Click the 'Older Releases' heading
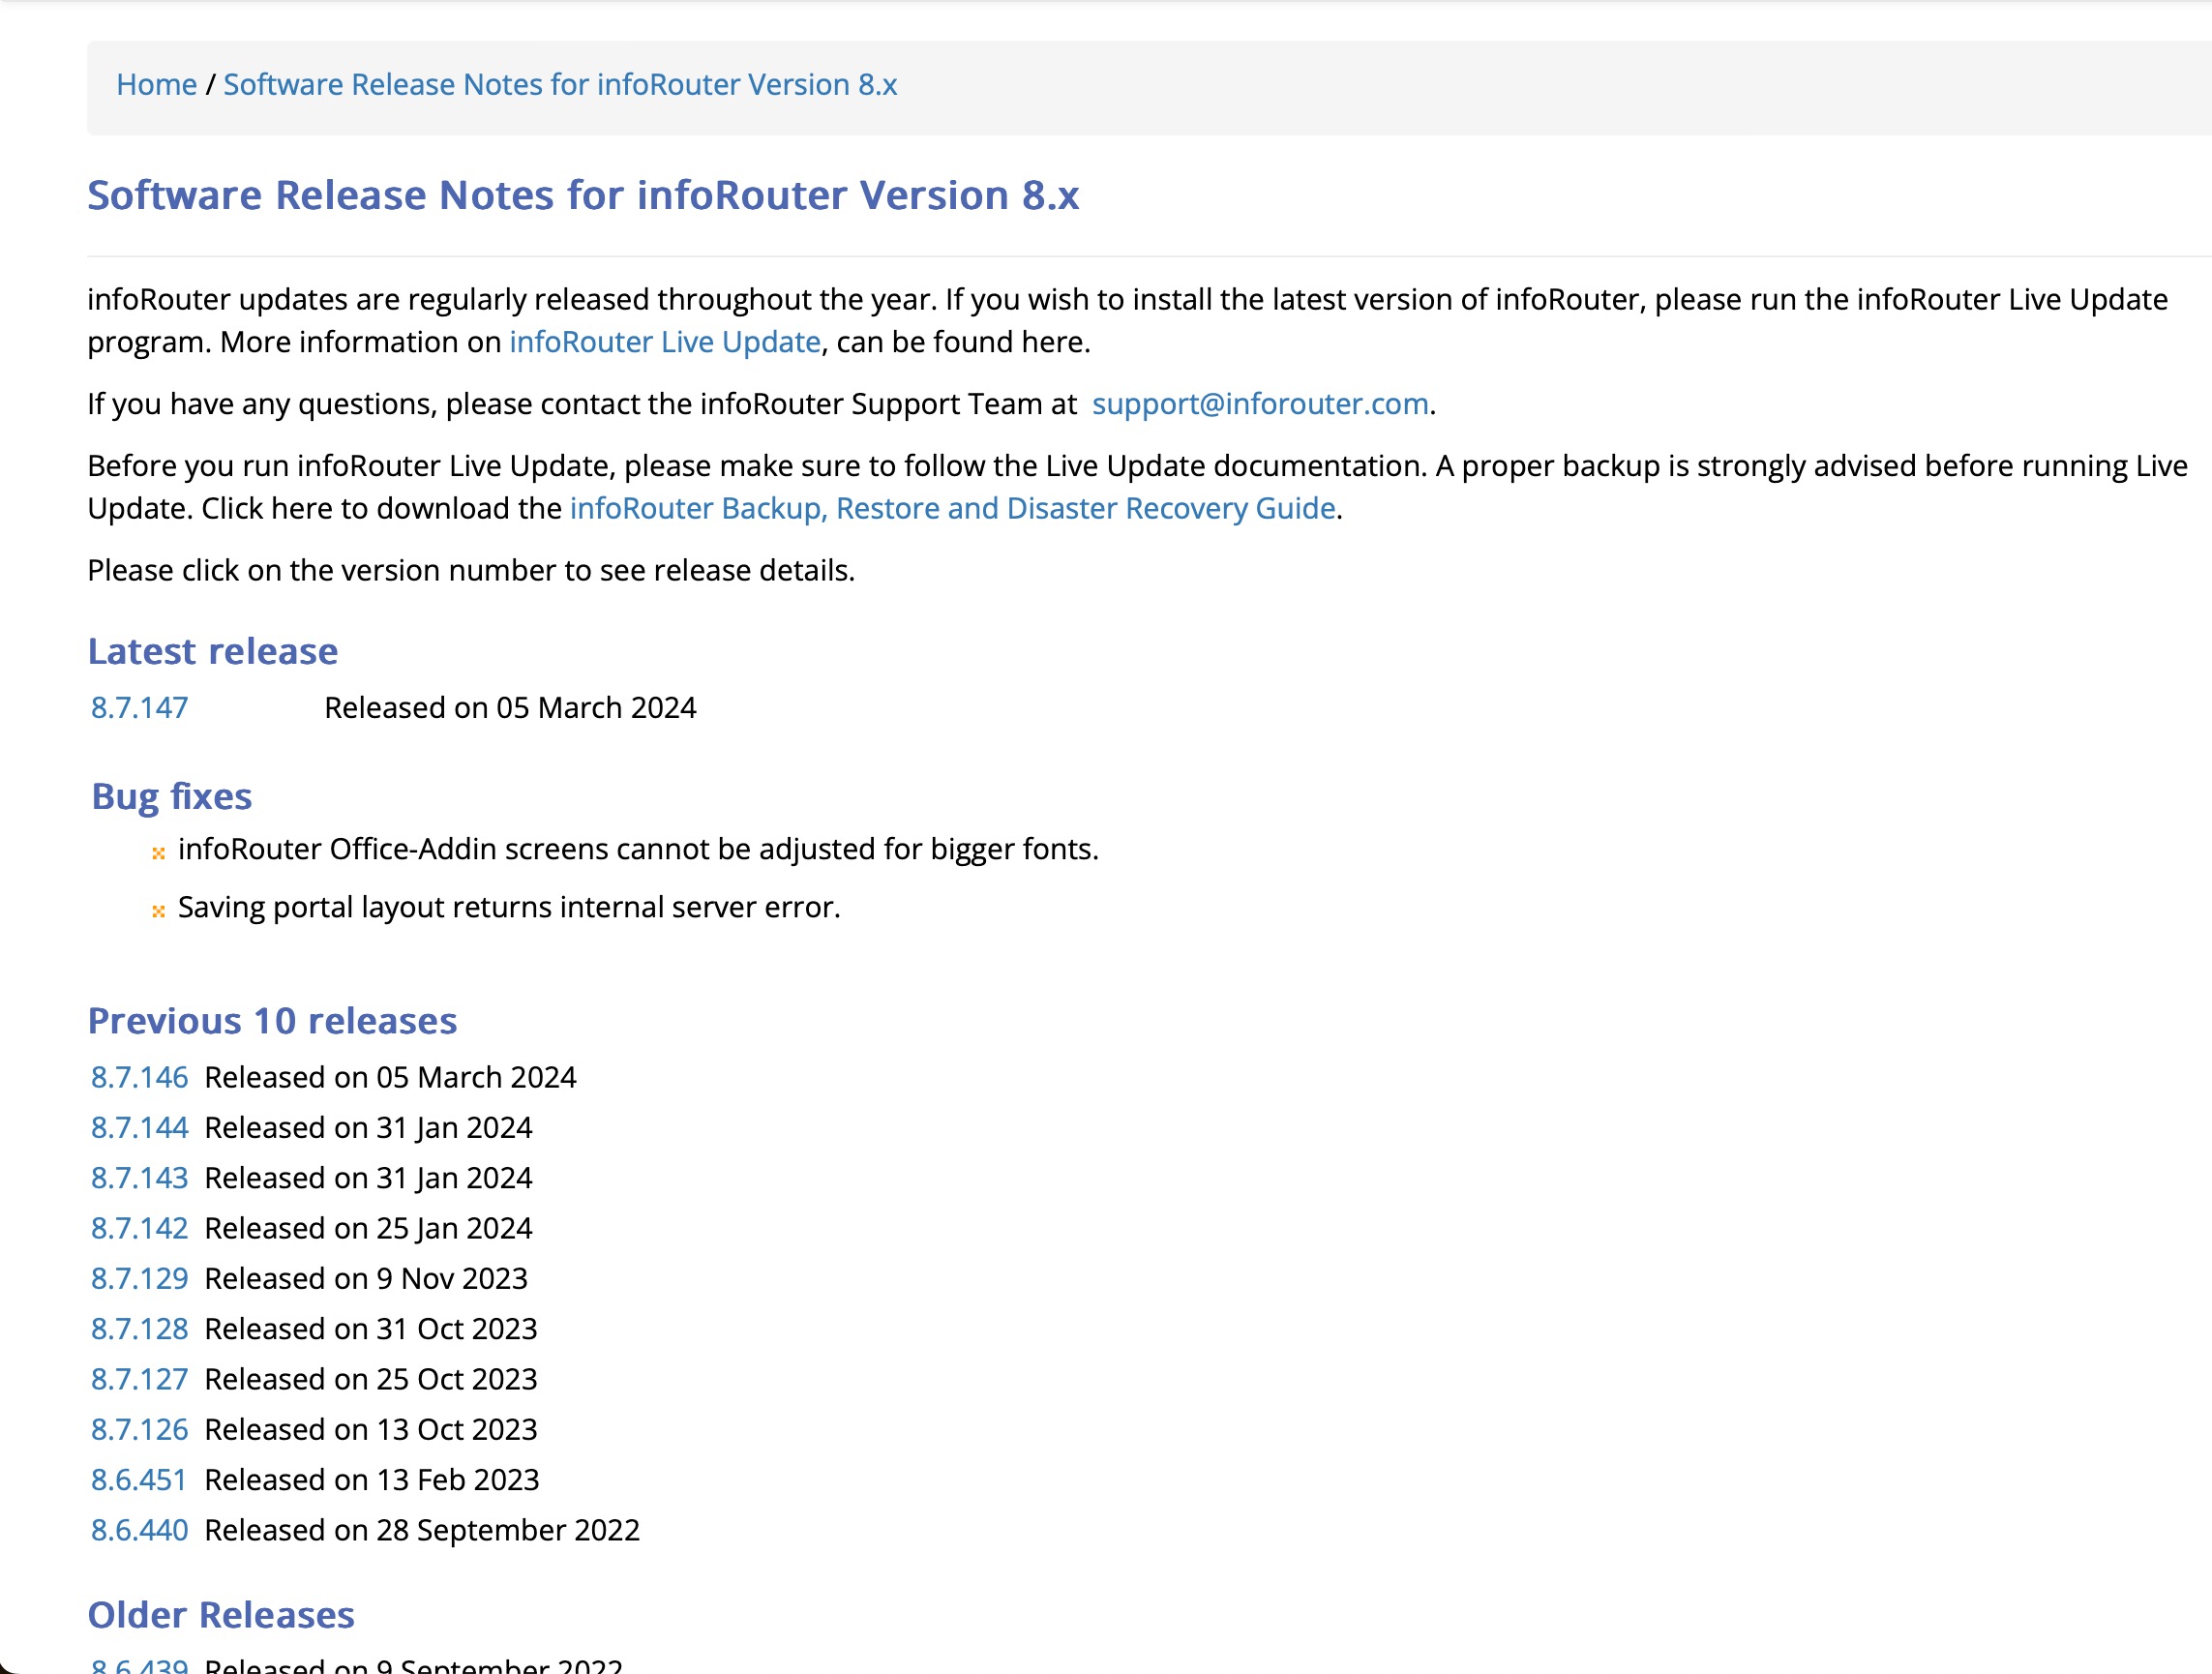Screen dimensions: 2212x1674 [x=221, y=1615]
